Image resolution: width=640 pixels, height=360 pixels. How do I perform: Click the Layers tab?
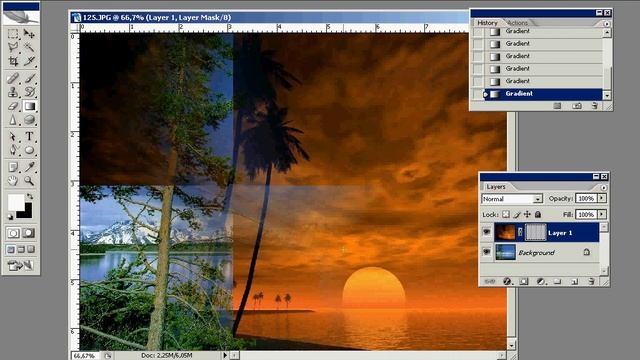coord(496,187)
